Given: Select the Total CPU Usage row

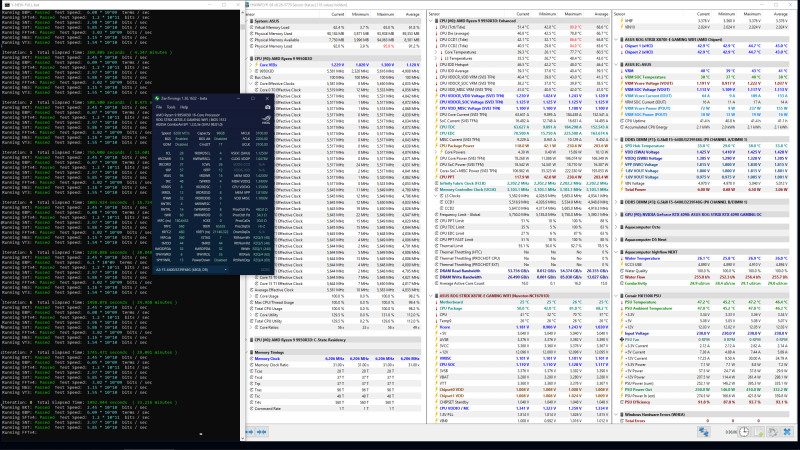Looking at the screenshot, I should [x=334, y=308].
